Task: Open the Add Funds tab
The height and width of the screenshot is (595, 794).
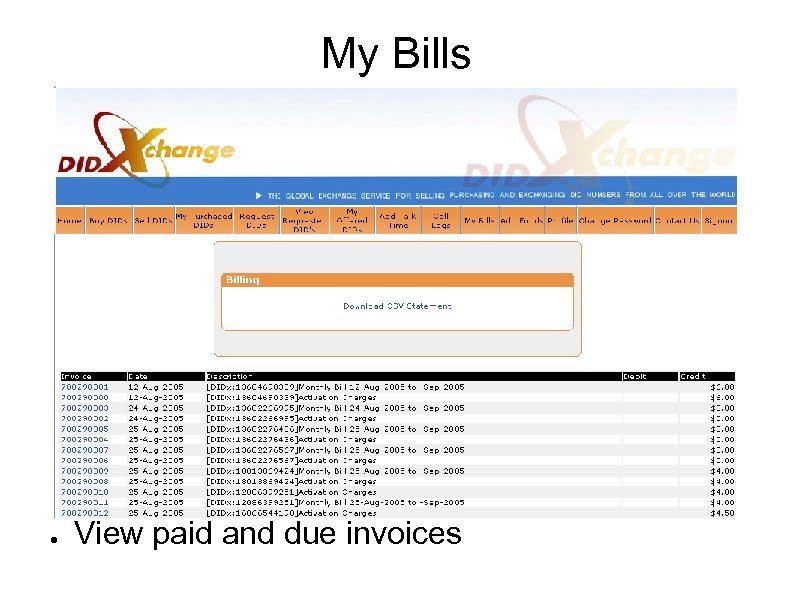Action: click(522, 220)
